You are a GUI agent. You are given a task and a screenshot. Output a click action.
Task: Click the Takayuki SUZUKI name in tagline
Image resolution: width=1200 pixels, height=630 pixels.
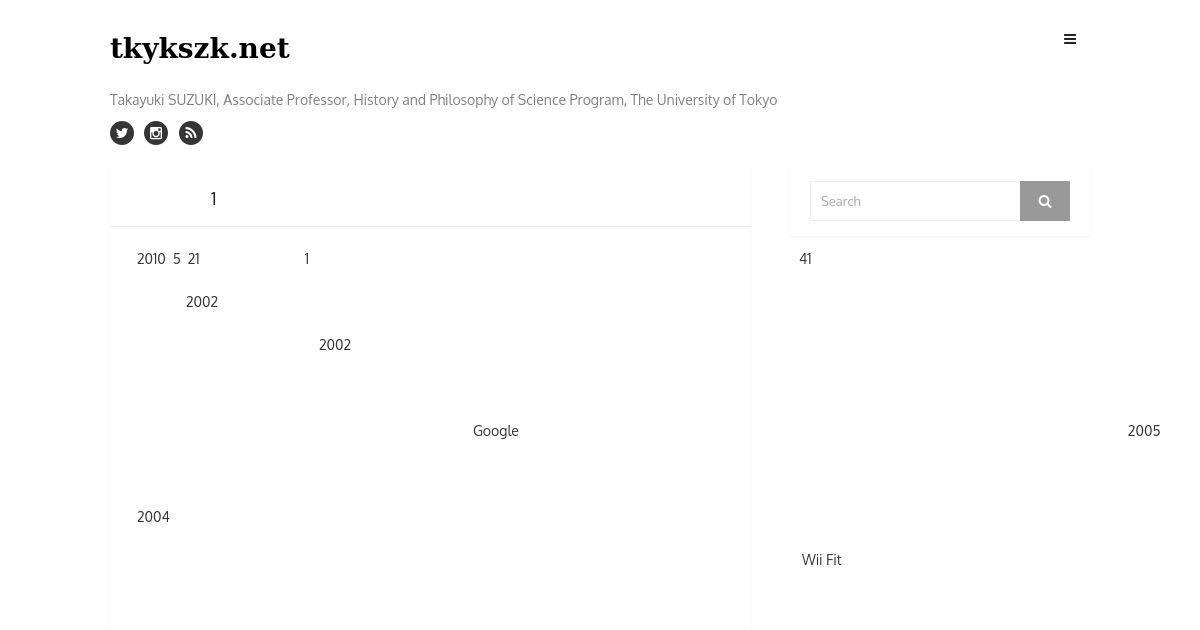coord(163,100)
